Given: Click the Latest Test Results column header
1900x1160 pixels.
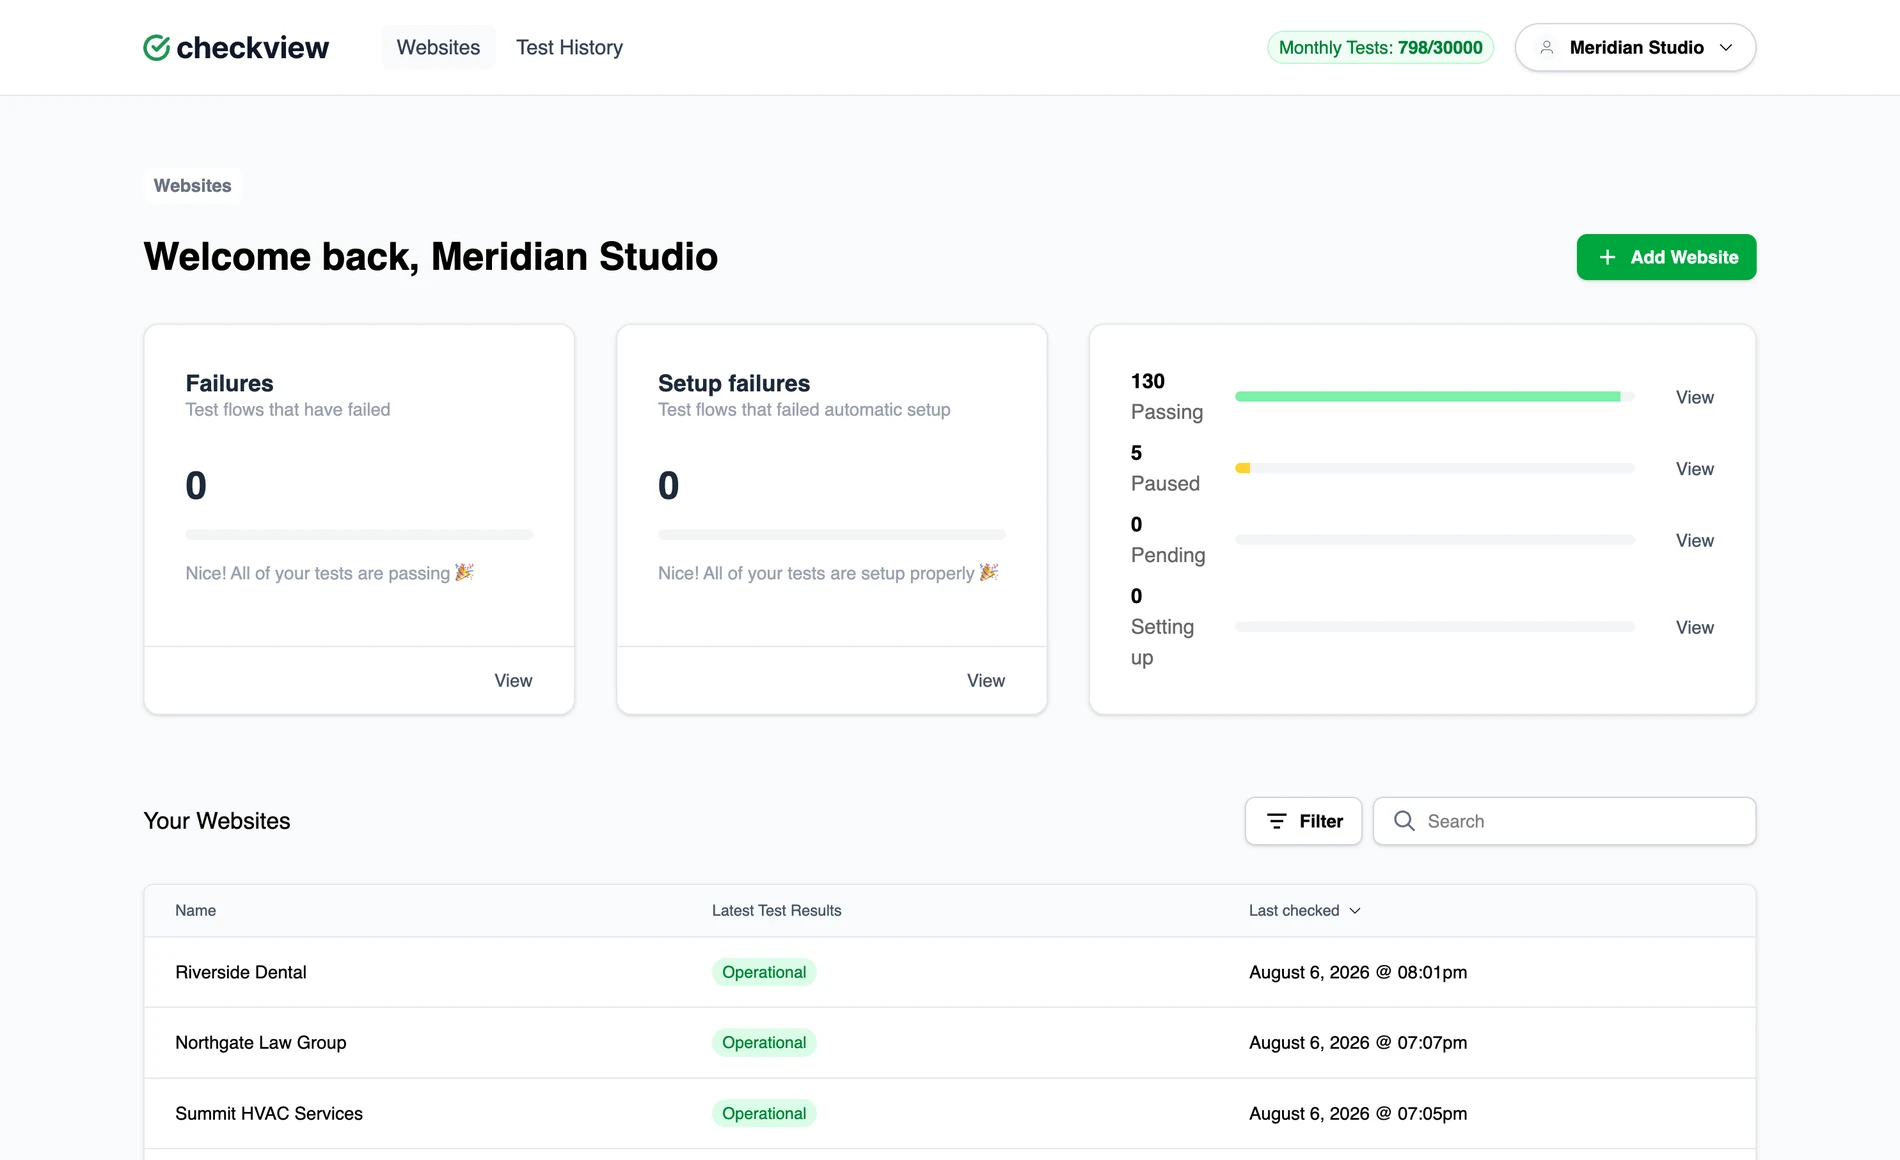Looking at the screenshot, I should pos(776,910).
